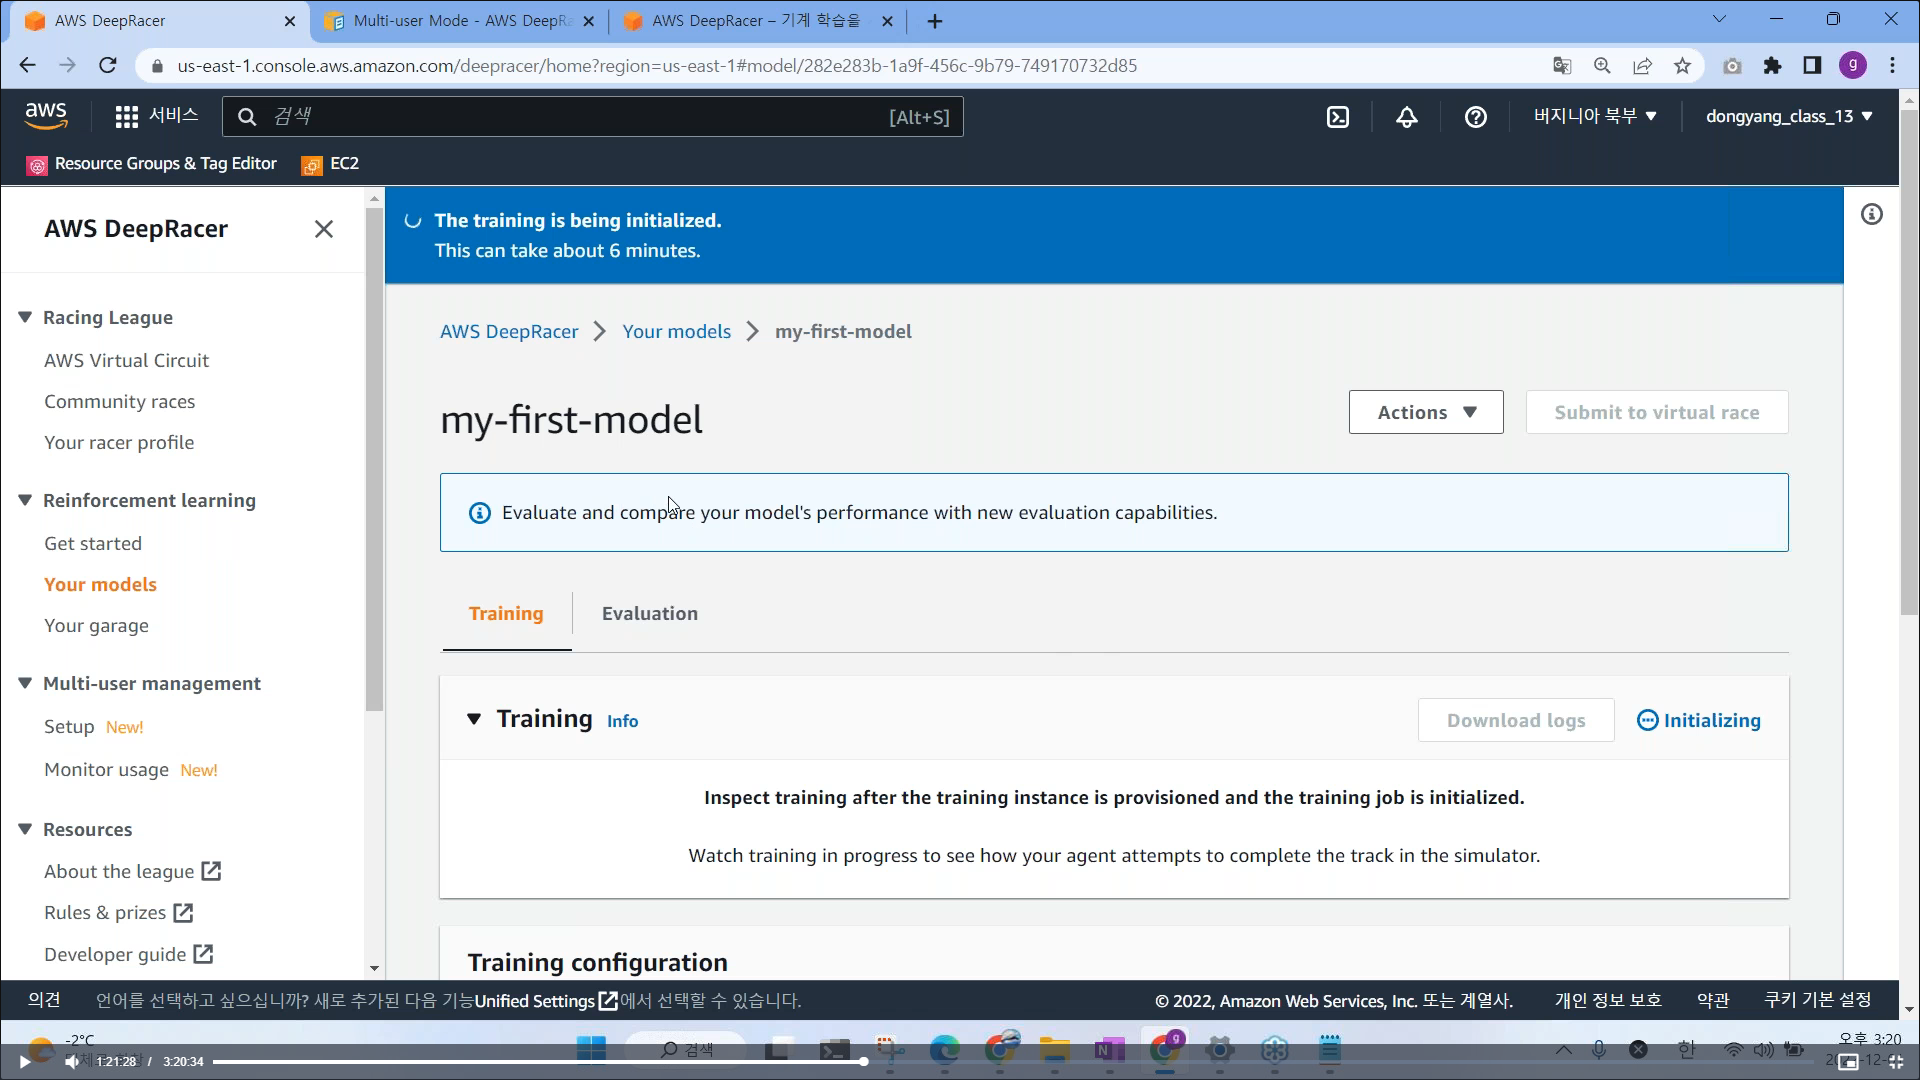Image resolution: width=1920 pixels, height=1080 pixels.
Task: Open the help question mark icon
Action: [x=1475, y=117]
